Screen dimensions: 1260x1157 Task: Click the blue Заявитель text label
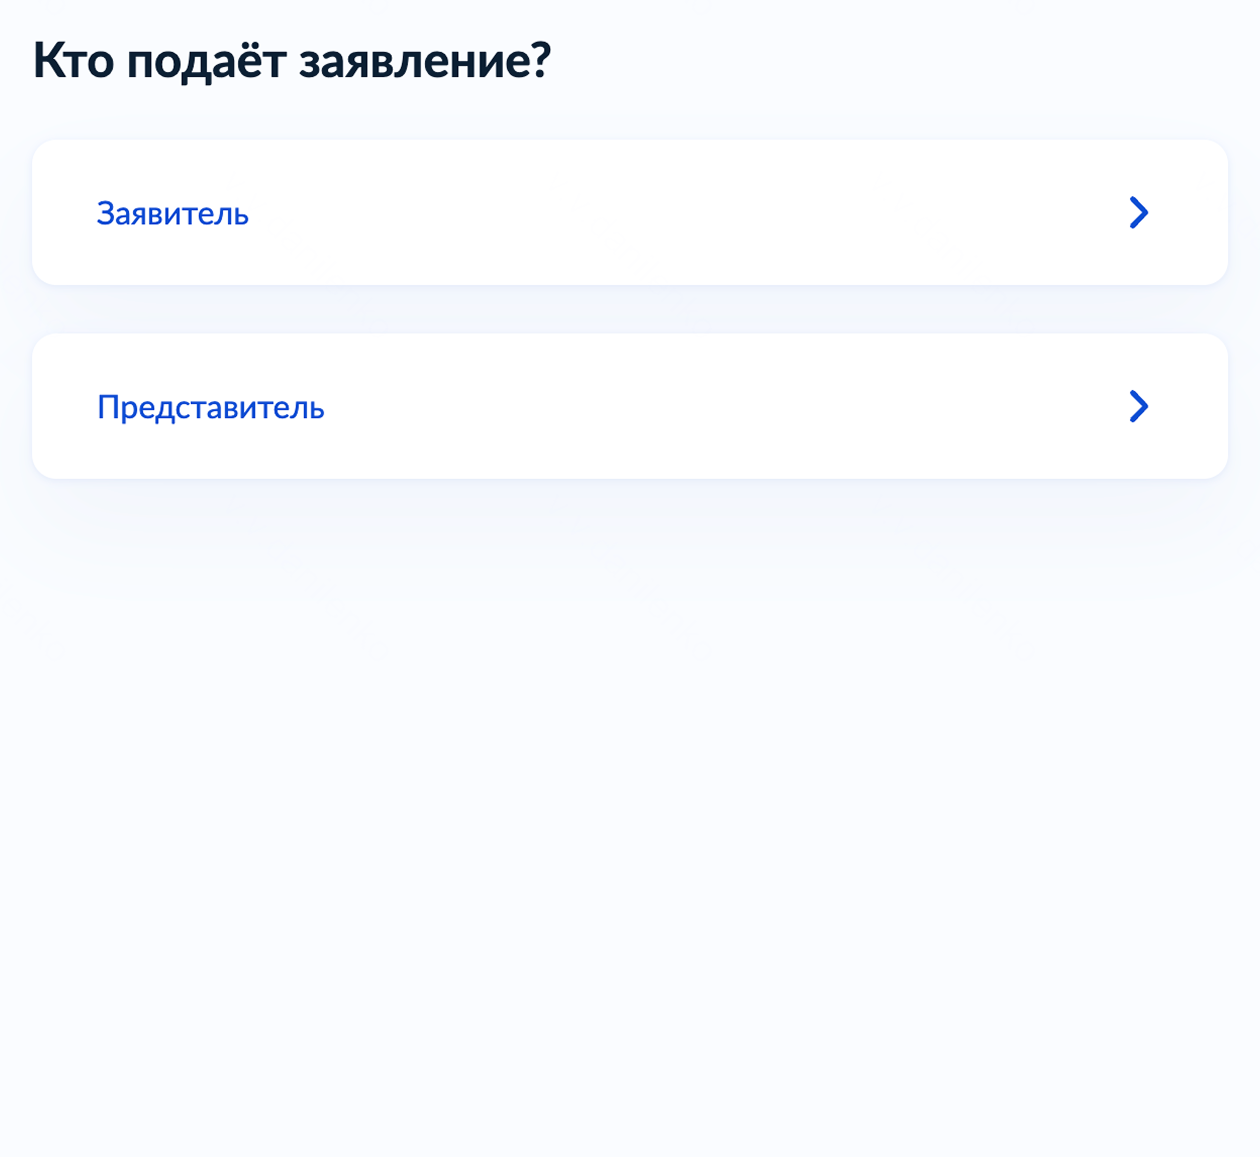[x=173, y=213]
